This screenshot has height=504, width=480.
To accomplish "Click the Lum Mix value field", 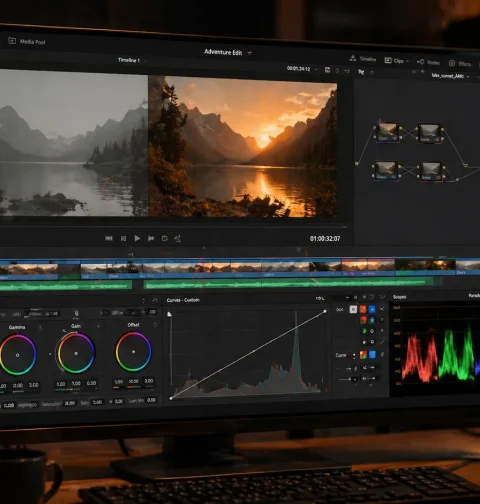I will pos(151,400).
